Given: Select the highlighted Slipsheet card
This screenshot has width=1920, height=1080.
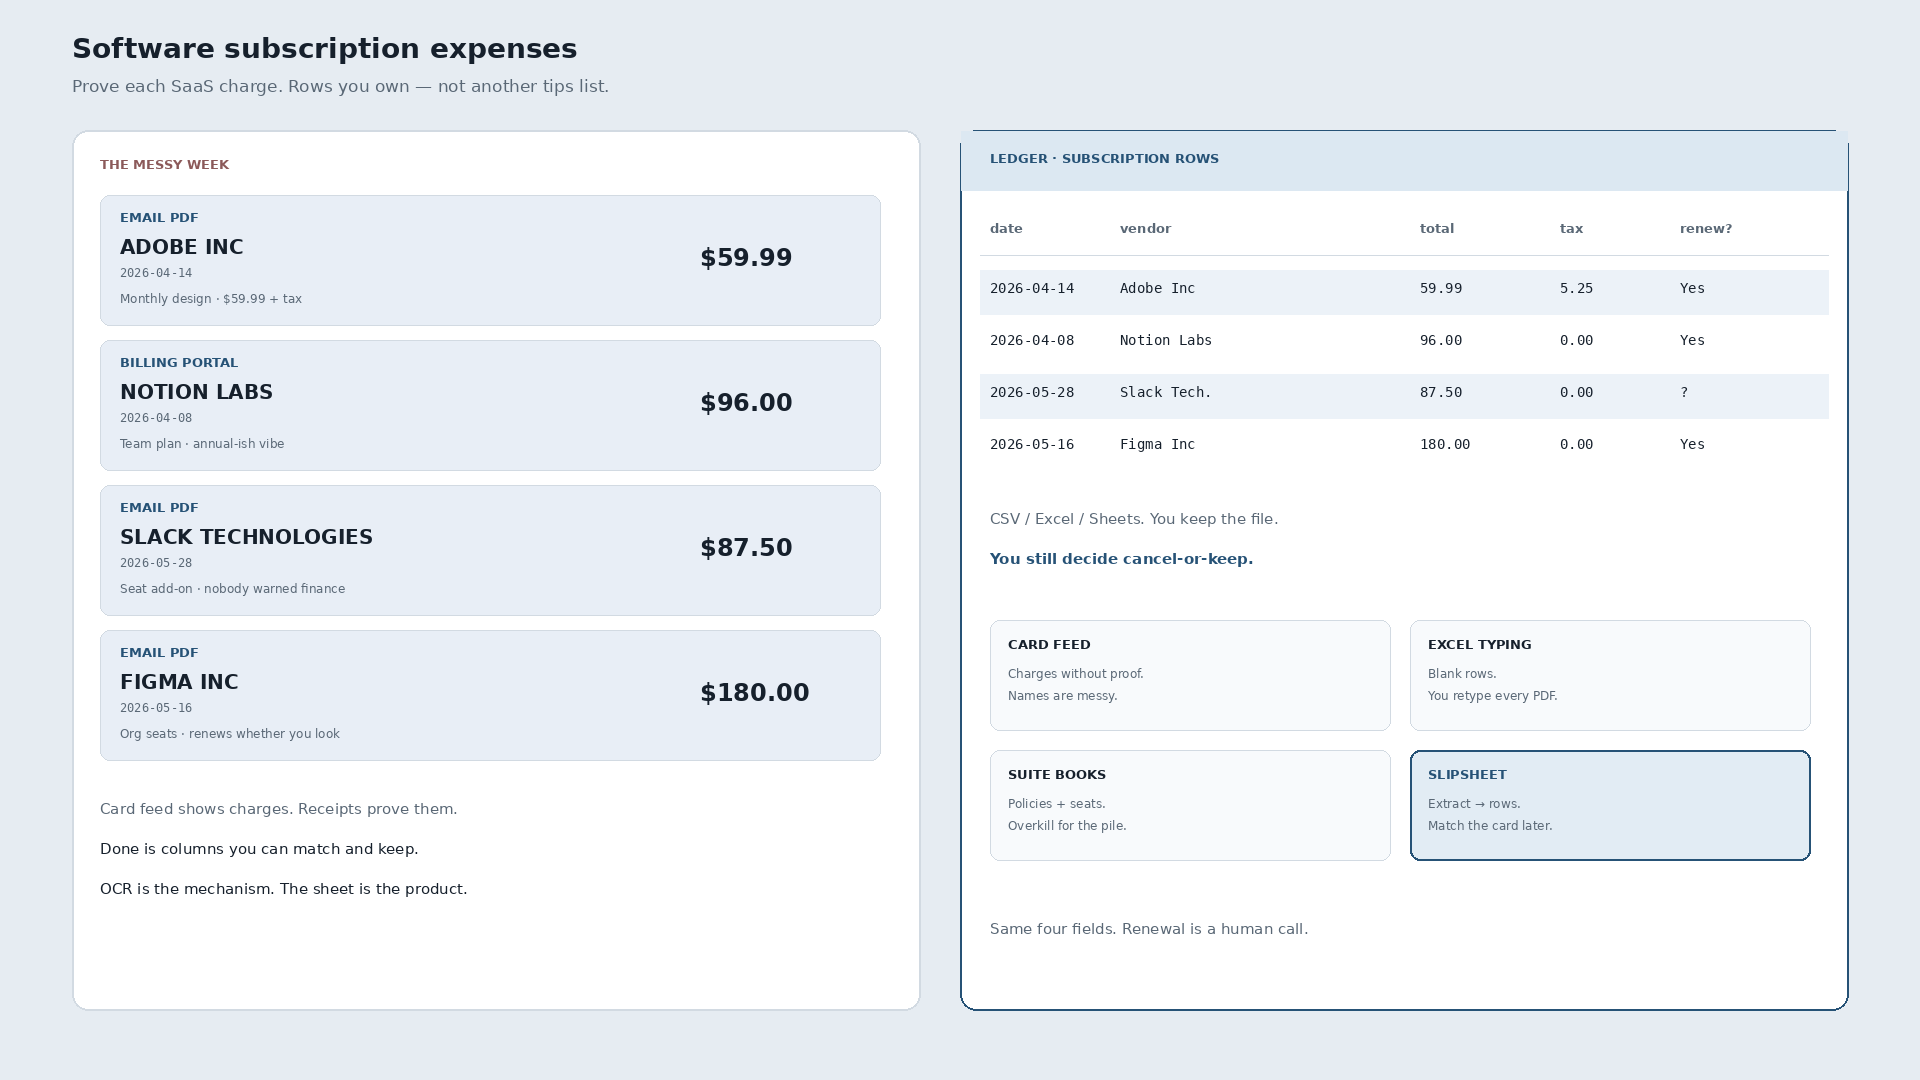Looking at the screenshot, I should coord(1610,805).
